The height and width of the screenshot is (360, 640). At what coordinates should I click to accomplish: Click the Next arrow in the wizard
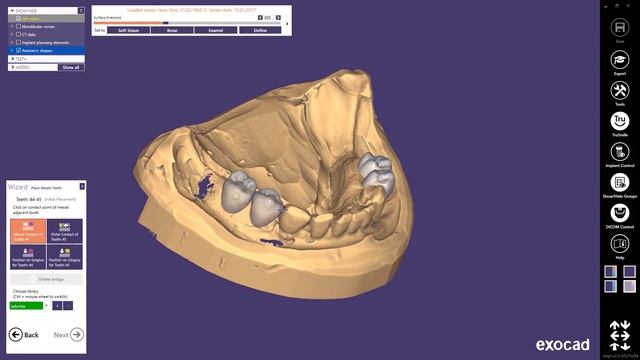pos(76,335)
